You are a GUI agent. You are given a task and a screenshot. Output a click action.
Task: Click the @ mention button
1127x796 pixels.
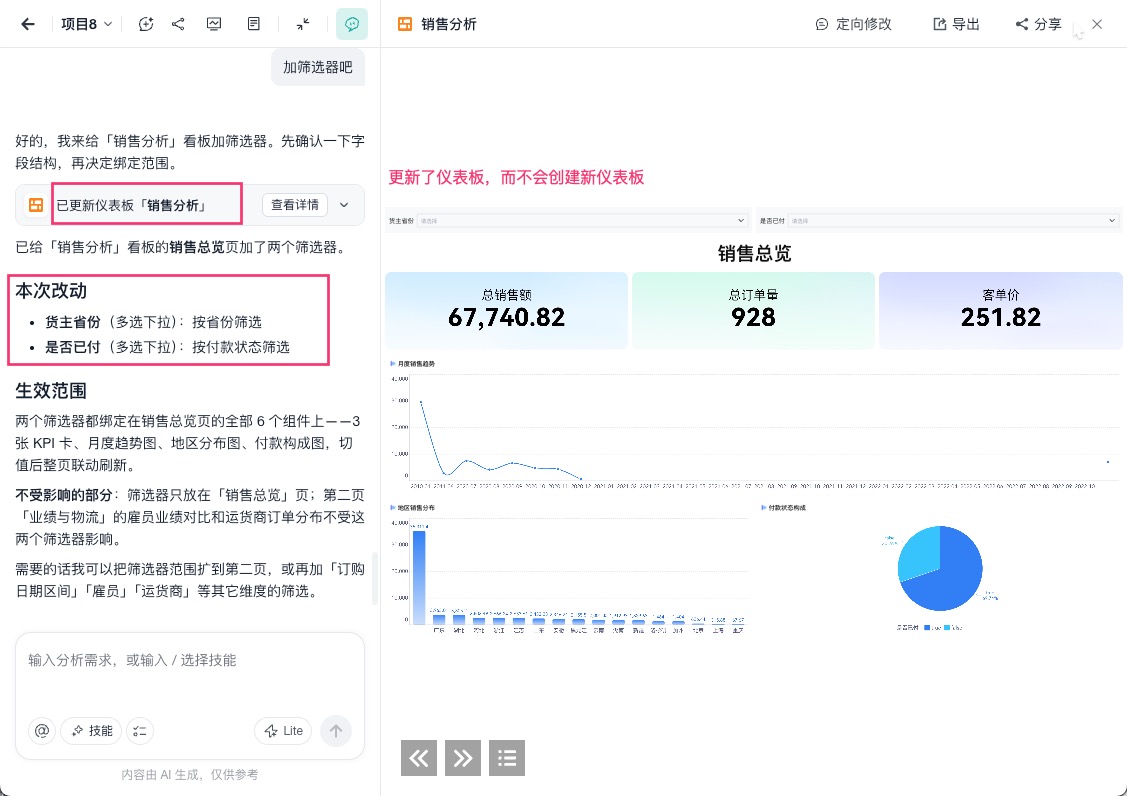point(42,731)
